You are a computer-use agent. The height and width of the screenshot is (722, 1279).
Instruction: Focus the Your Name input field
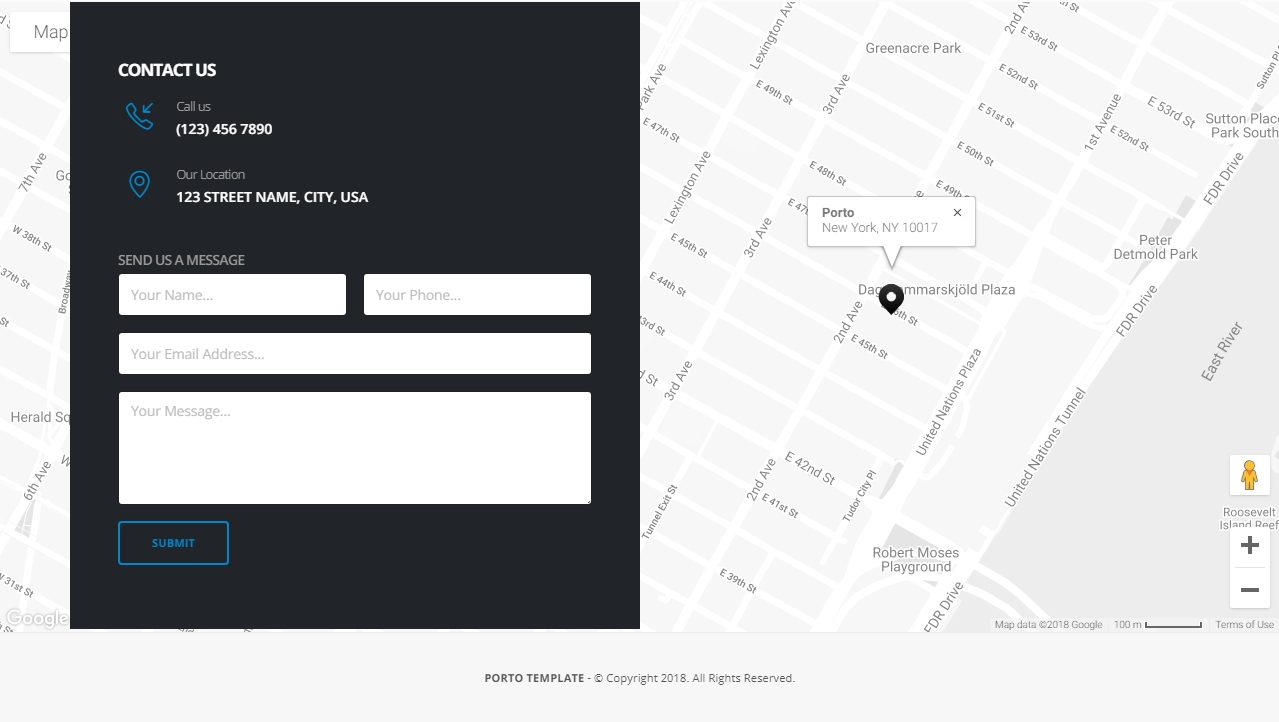(x=232, y=295)
